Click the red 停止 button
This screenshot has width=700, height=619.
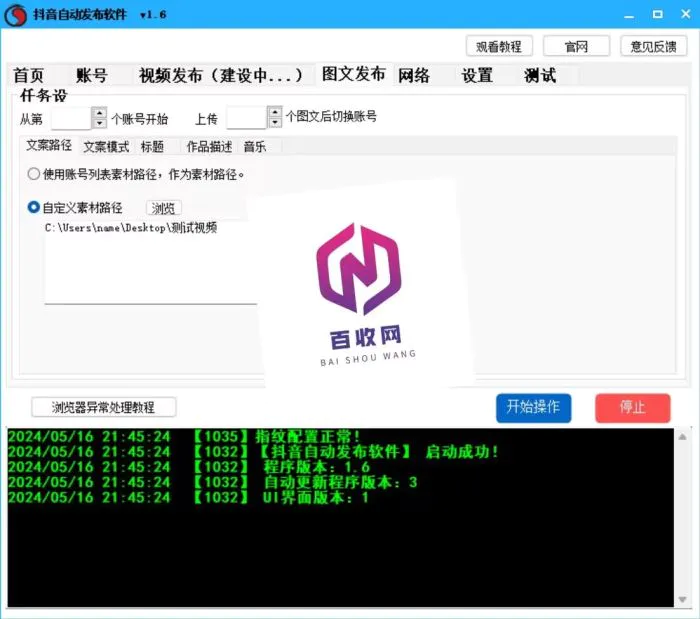pos(633,408)
